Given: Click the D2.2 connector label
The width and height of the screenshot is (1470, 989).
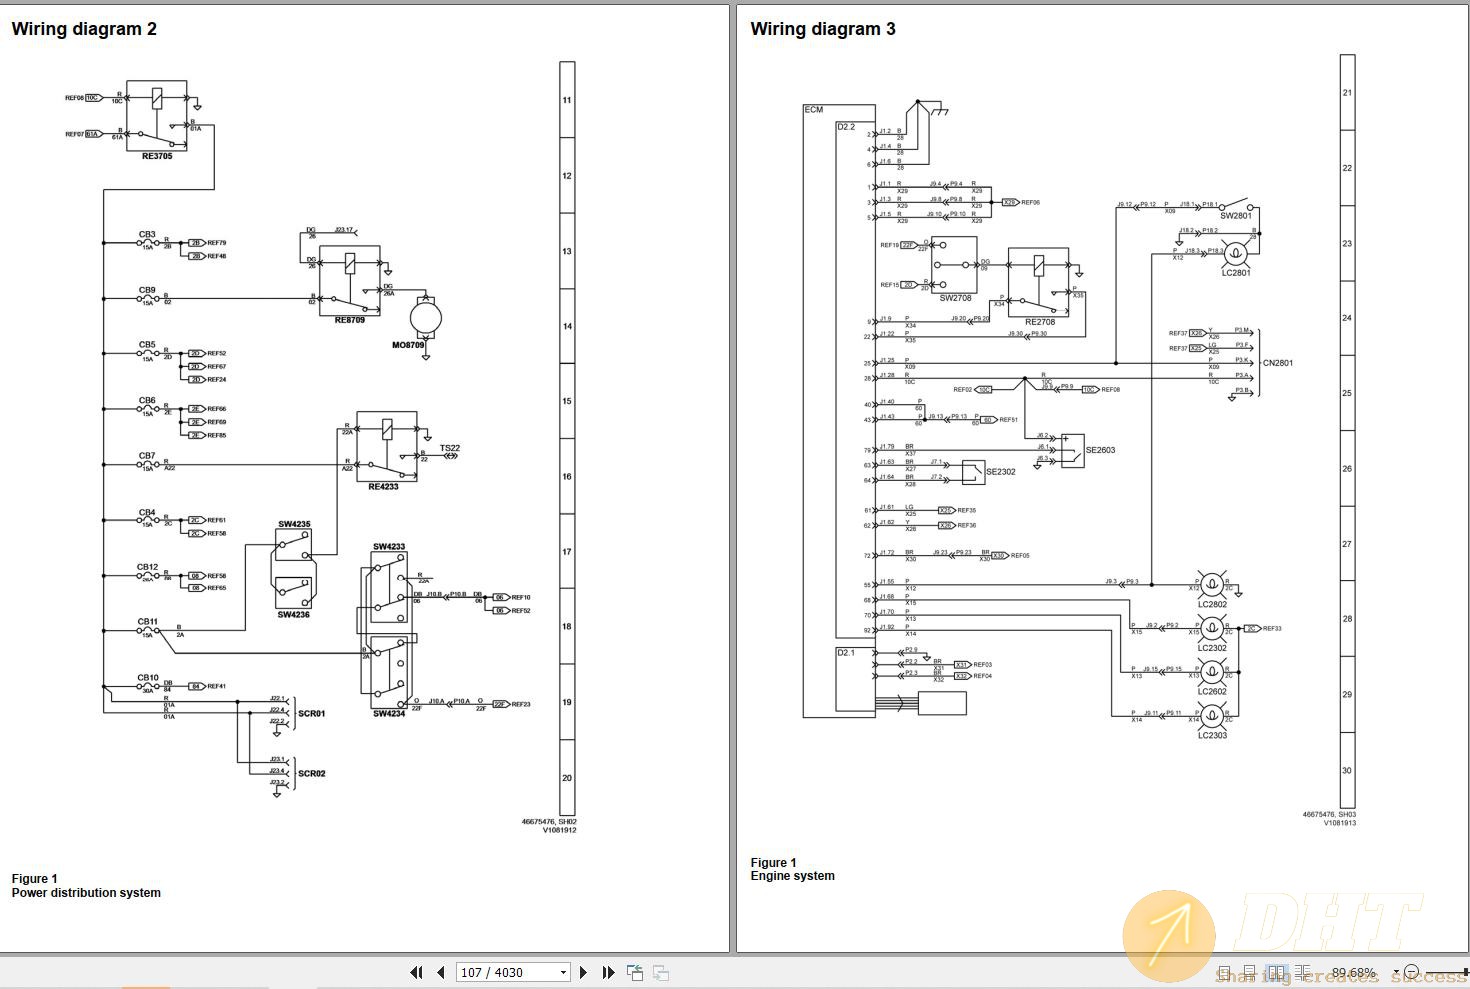Looking at the screenshot, I should pos(846,127).
